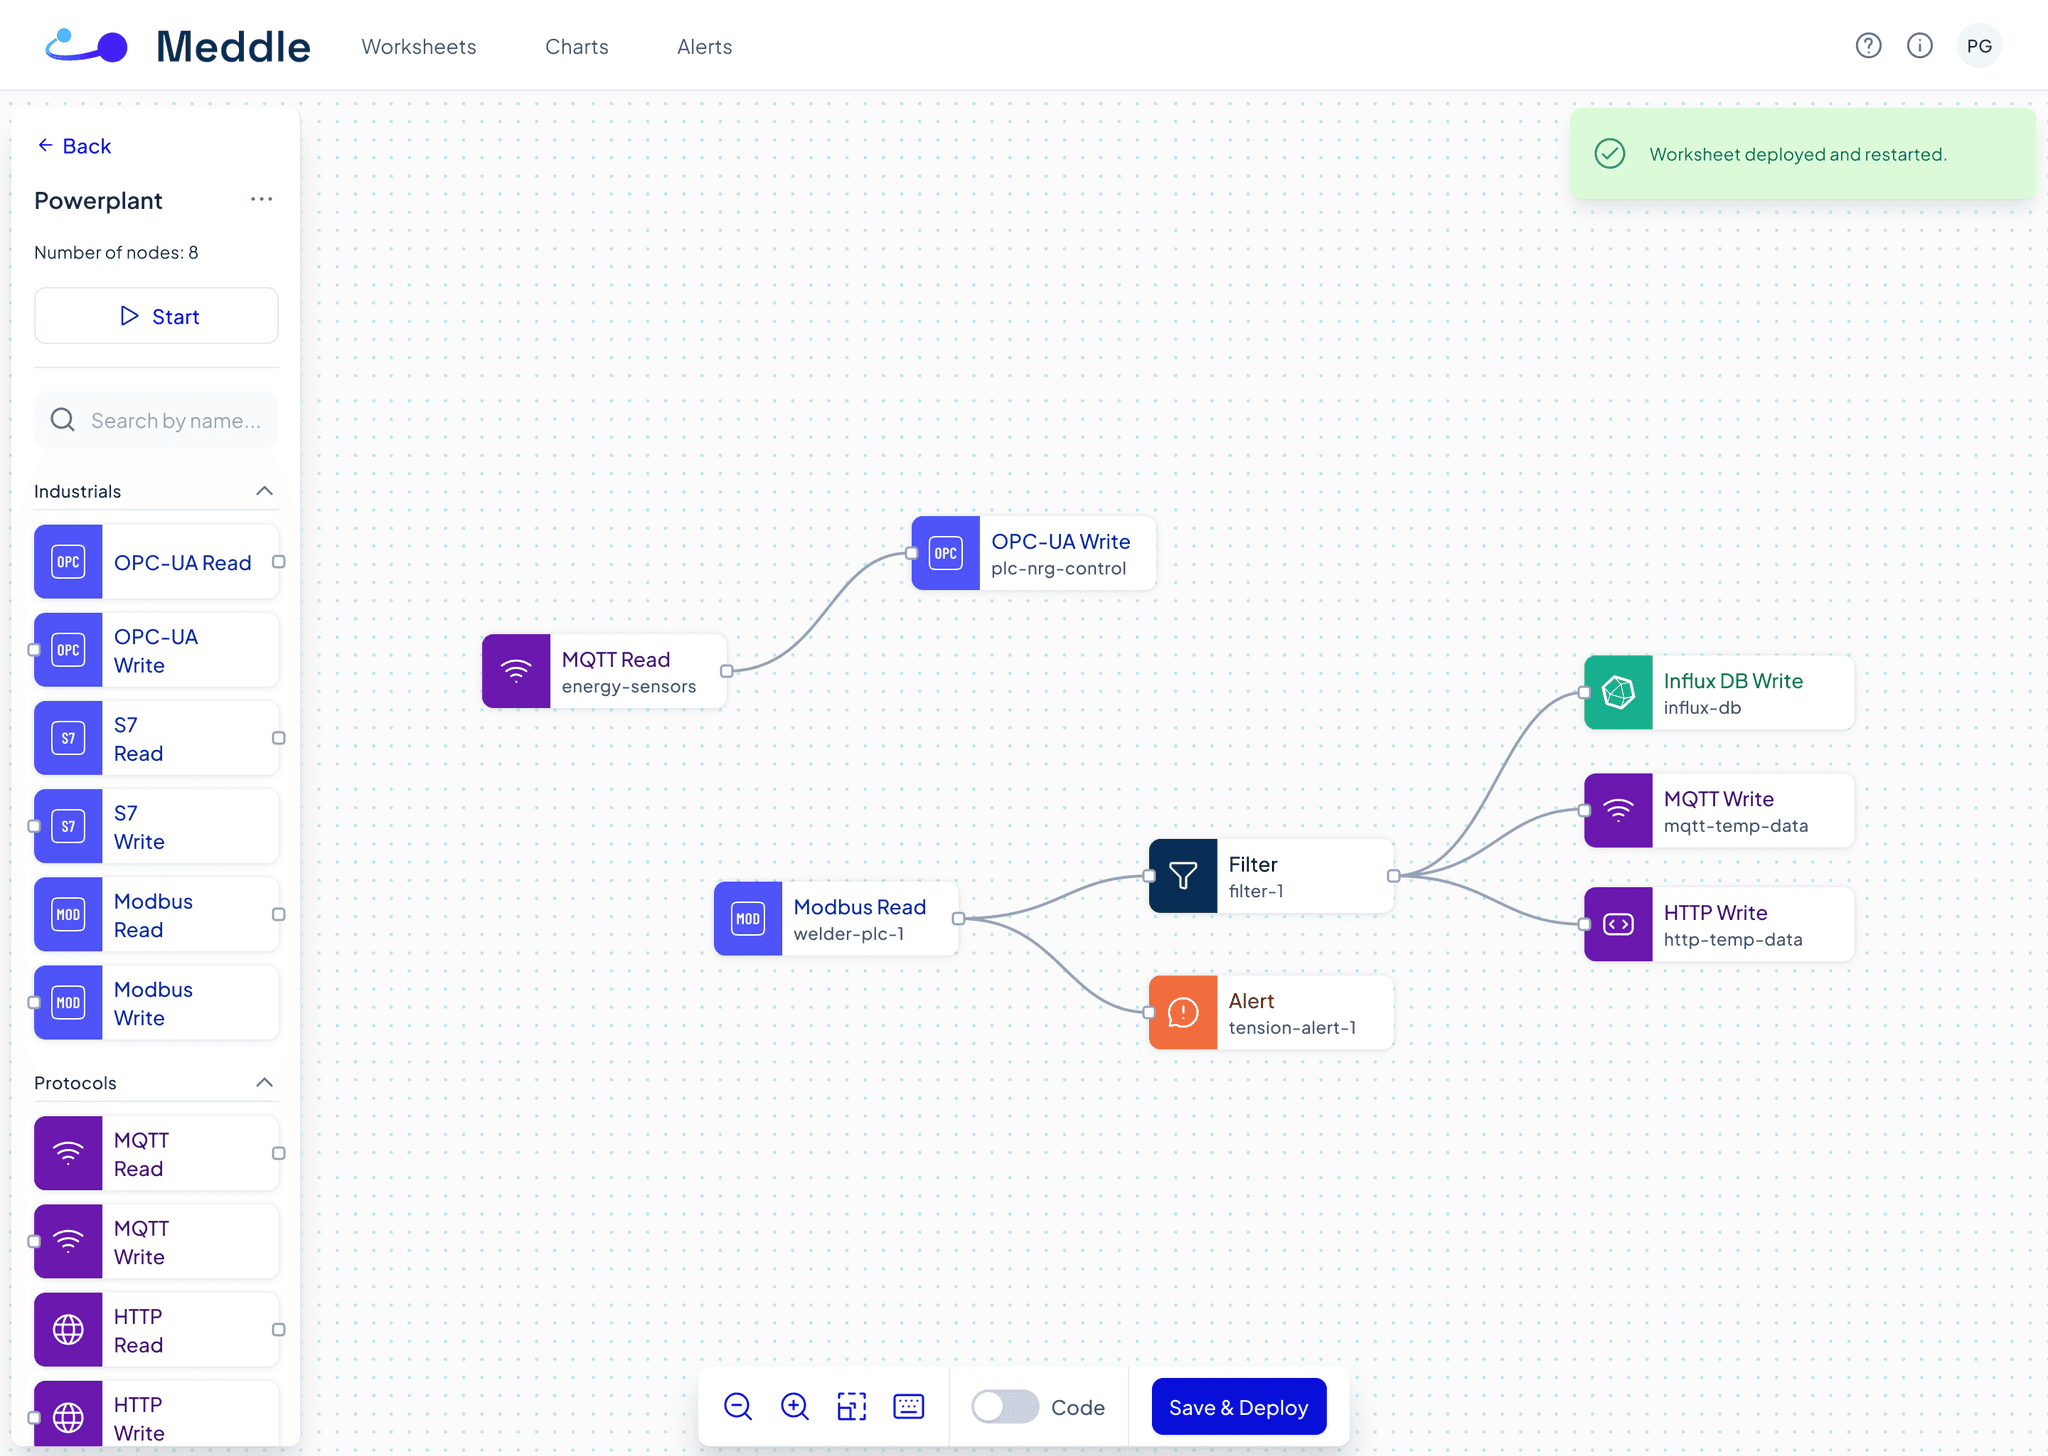Screen dimensions: 2048x1456
Task: Click the 'mqtt-temp-data' node label
Action: point(1736,825)
